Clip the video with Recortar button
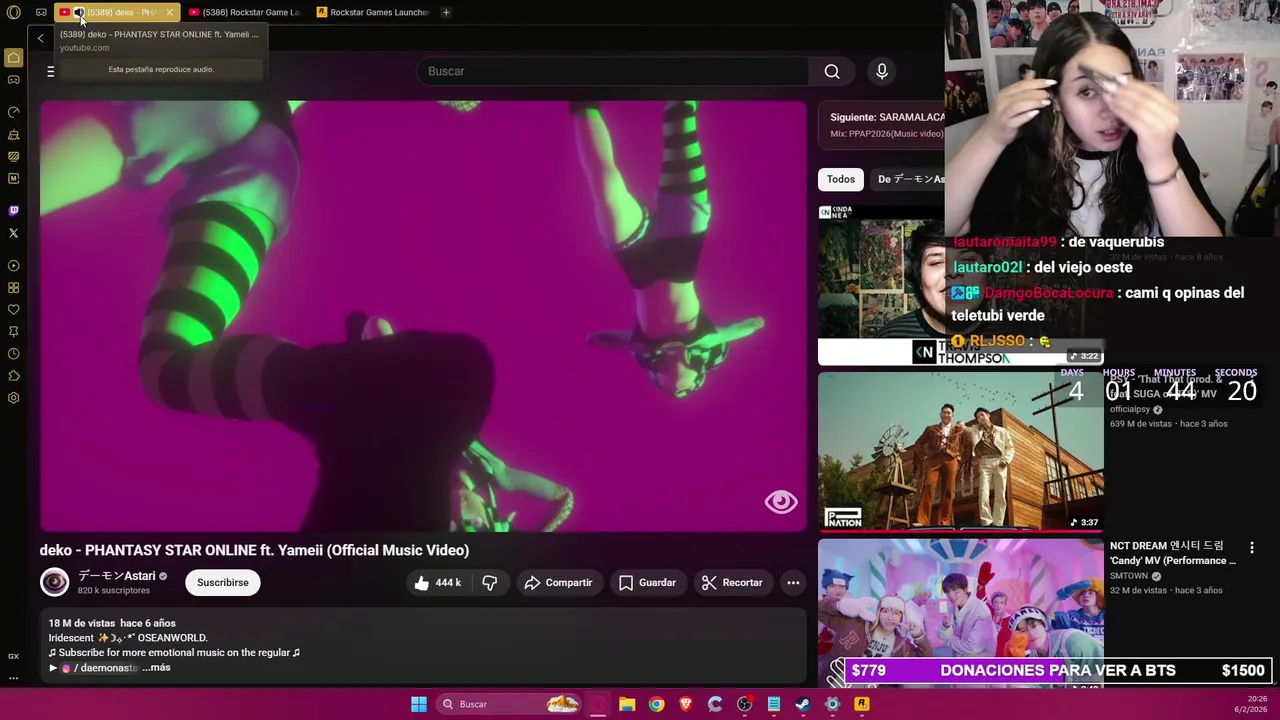The height and width of the screenshot is (720, 1280). 732,582
